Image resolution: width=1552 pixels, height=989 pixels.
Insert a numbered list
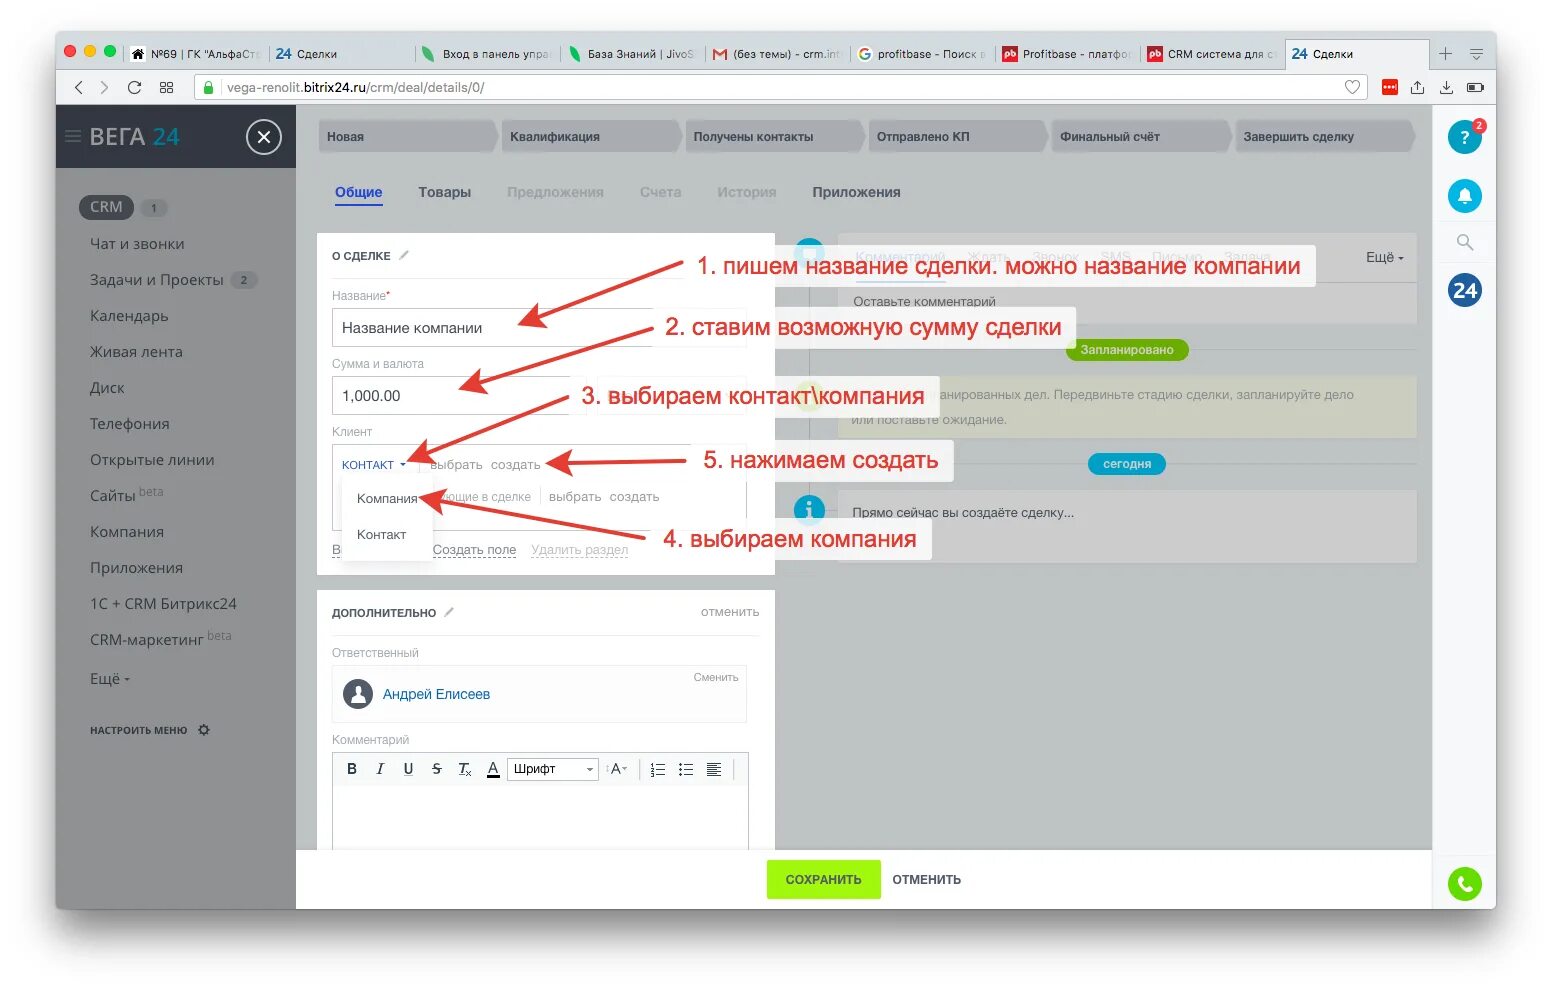(x=657, y=769)
